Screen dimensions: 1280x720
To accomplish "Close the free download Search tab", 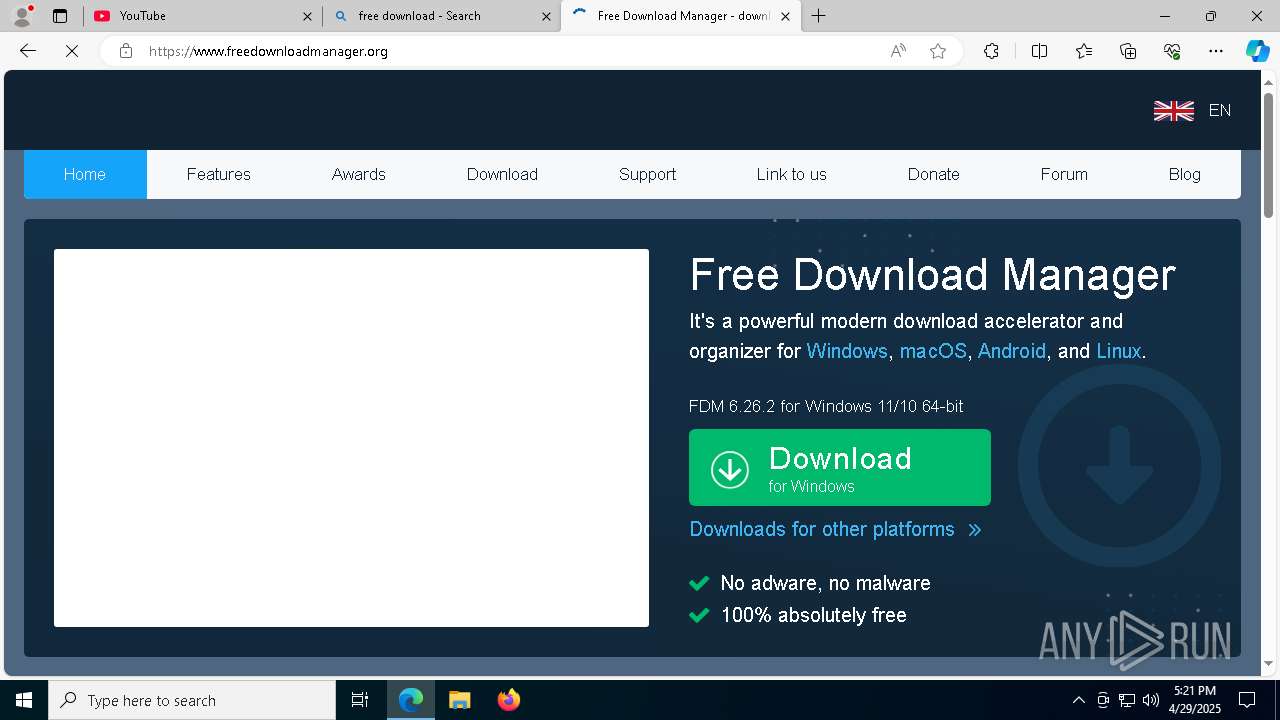I will (546, 16).
